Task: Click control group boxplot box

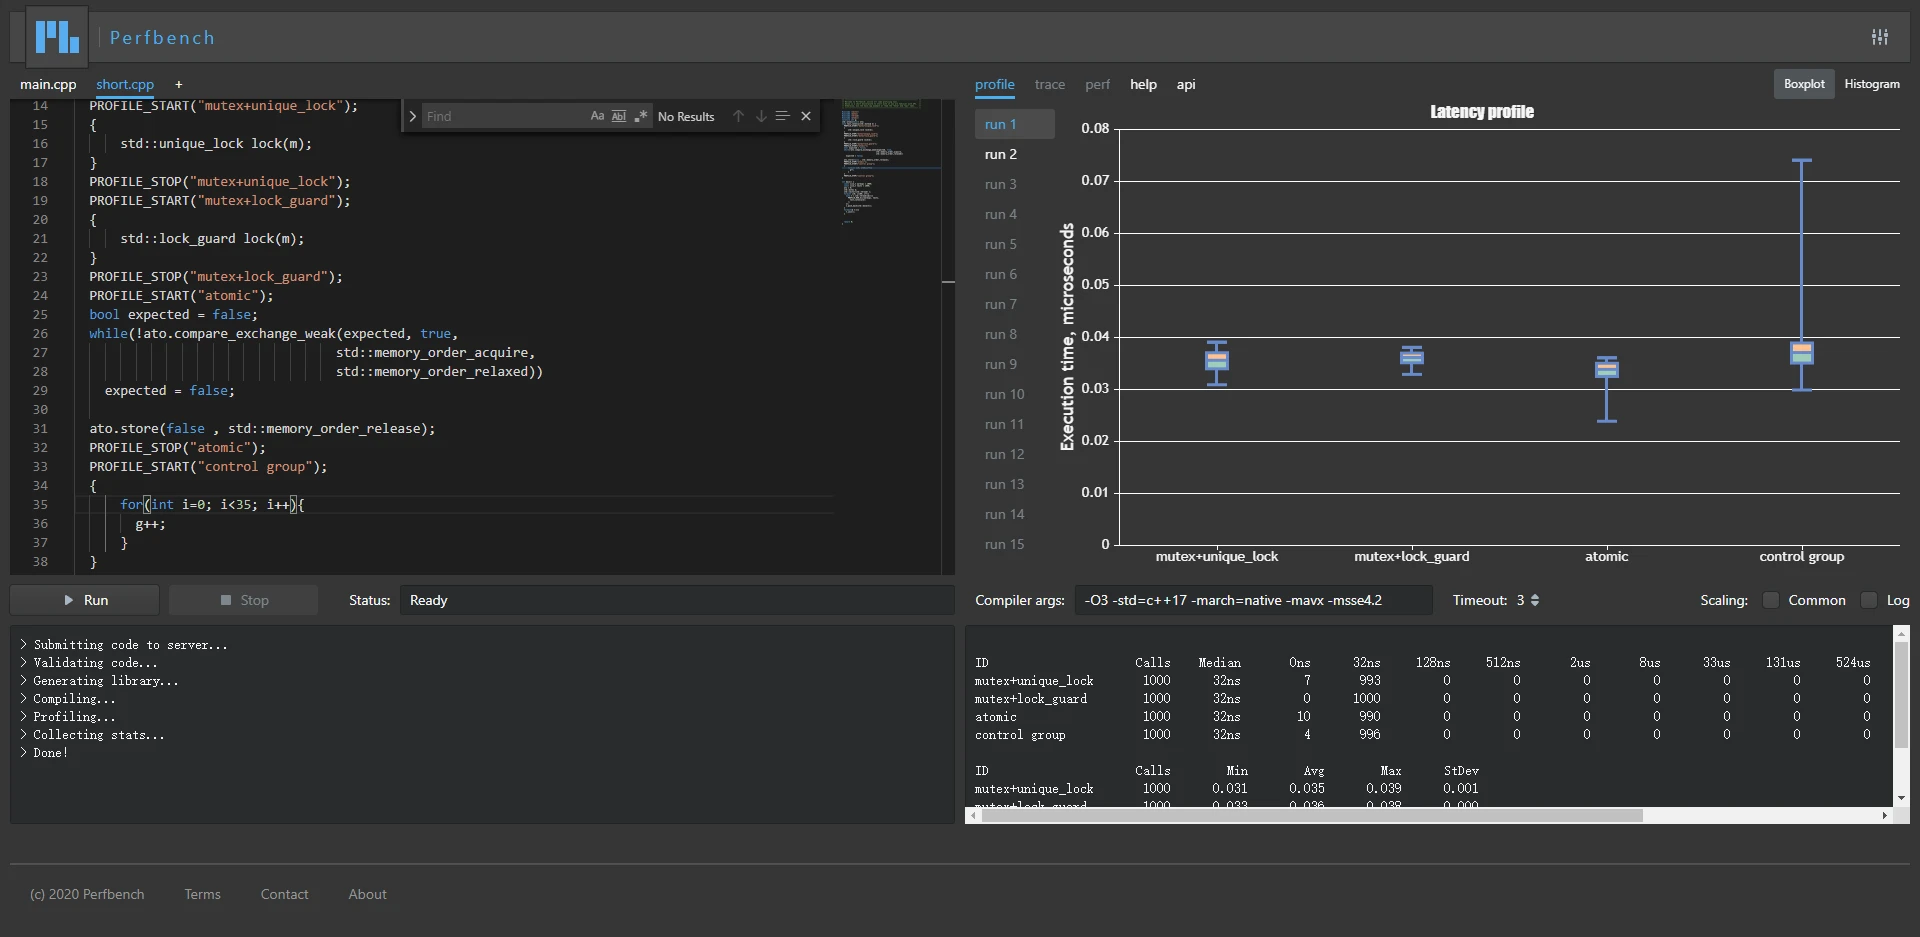Action: point(1801,353)
